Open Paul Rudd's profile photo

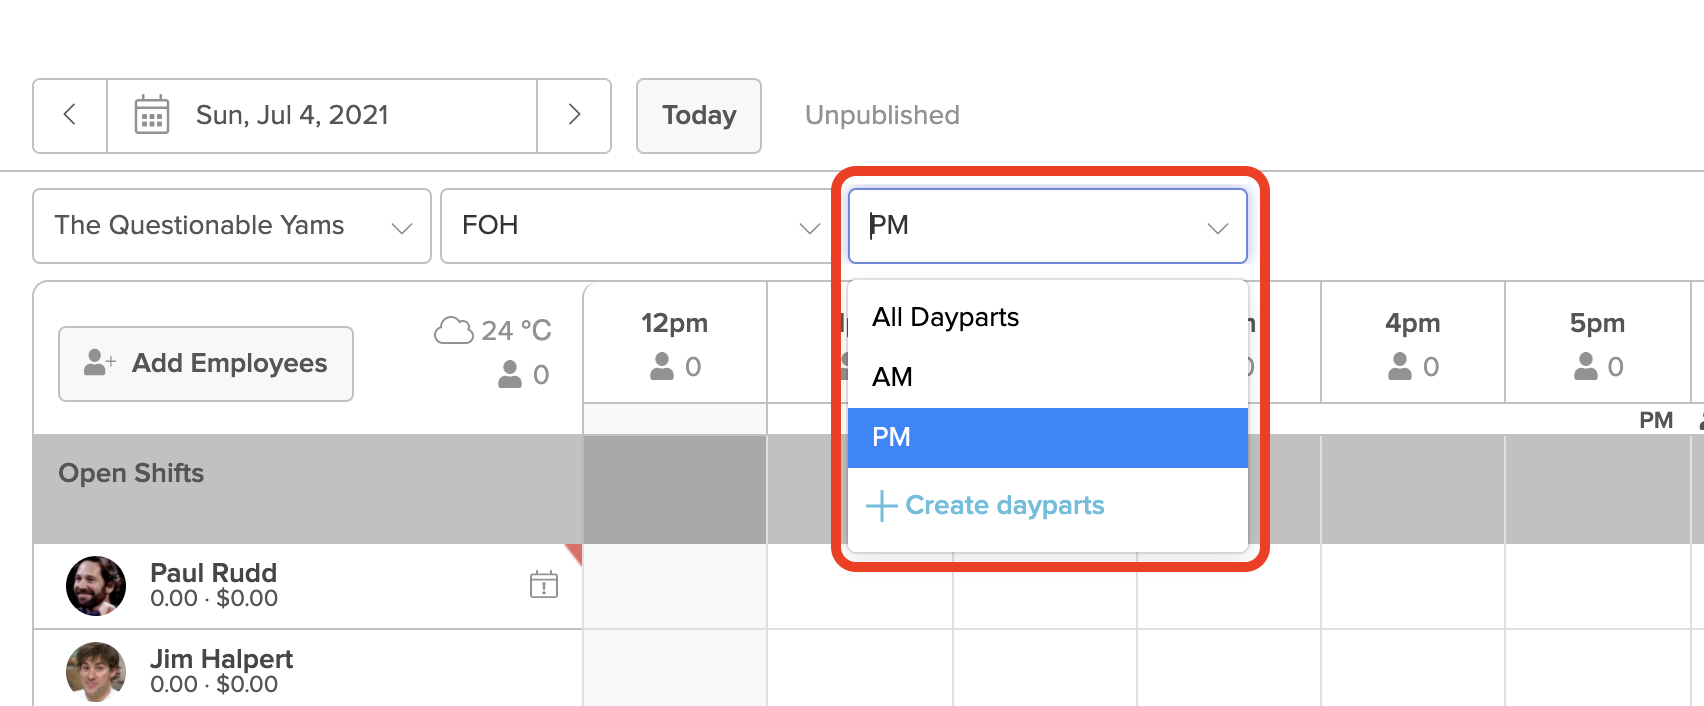tap(96, 586)
